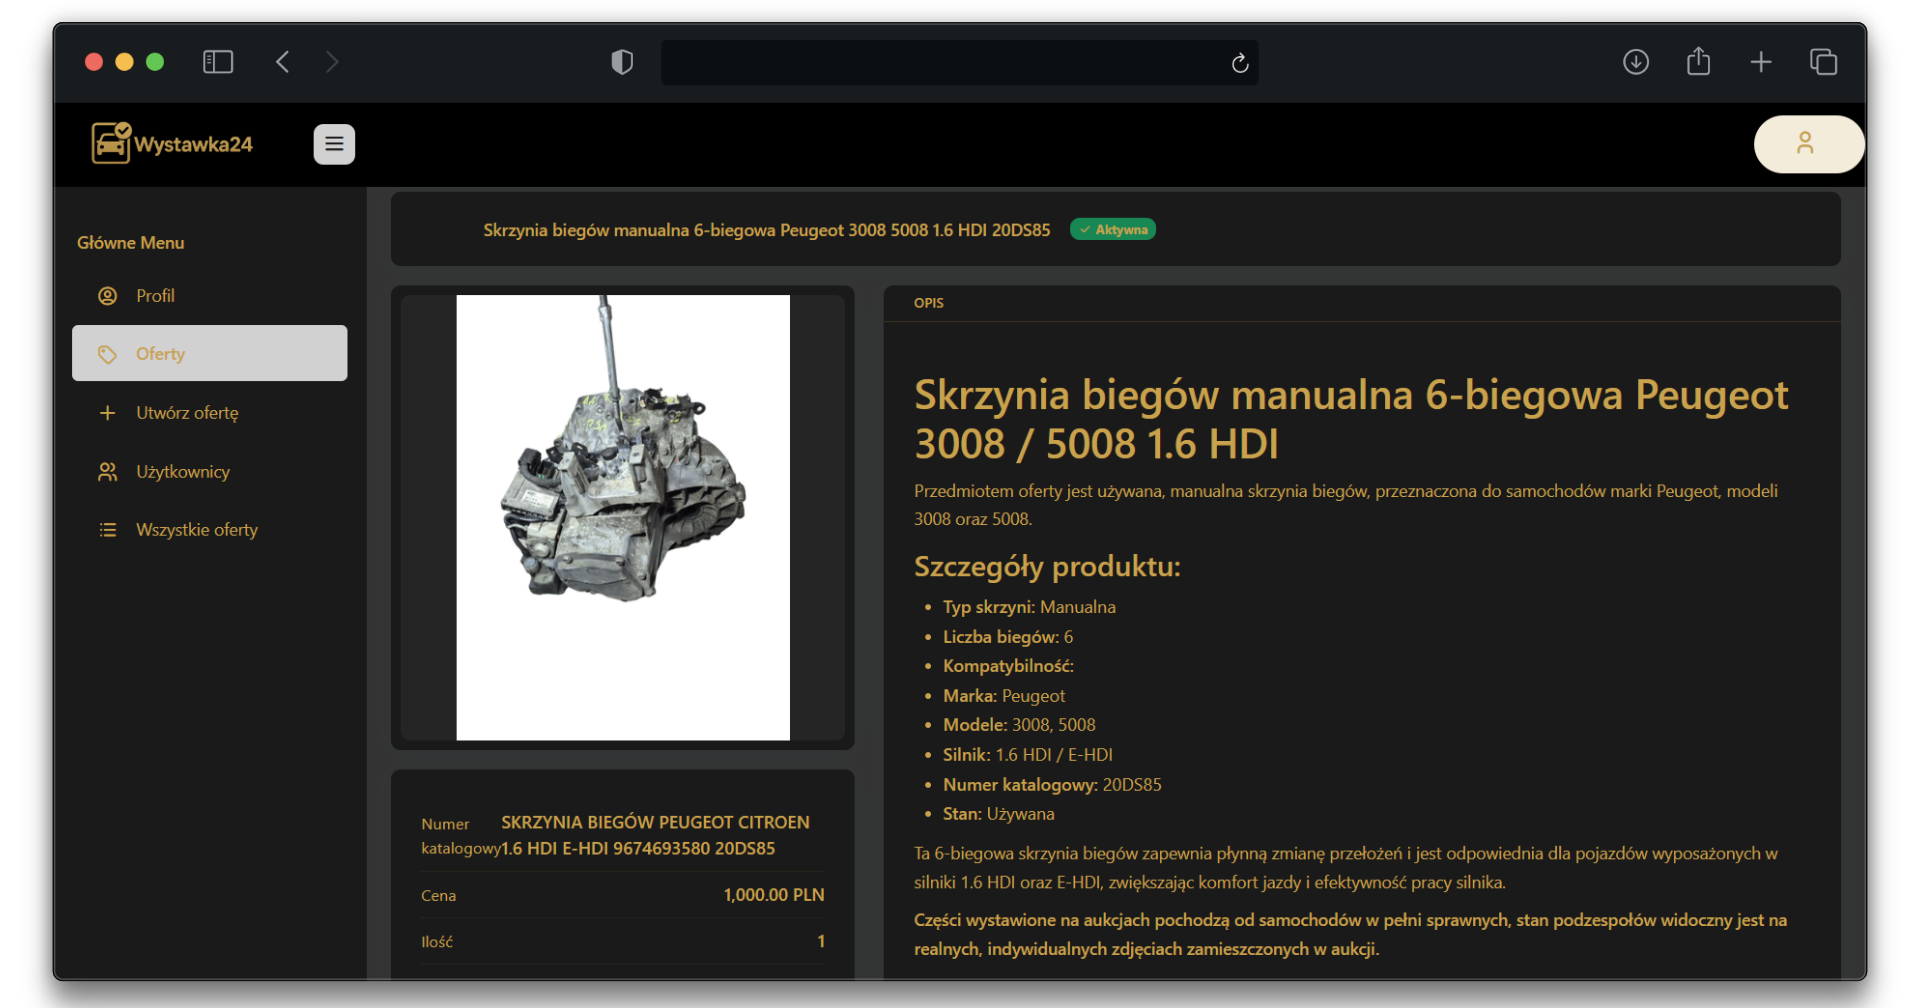Select the people icon next to Użytkownicy
The height and width of the screenshot is (1008, 1920).
coord(107,471)
